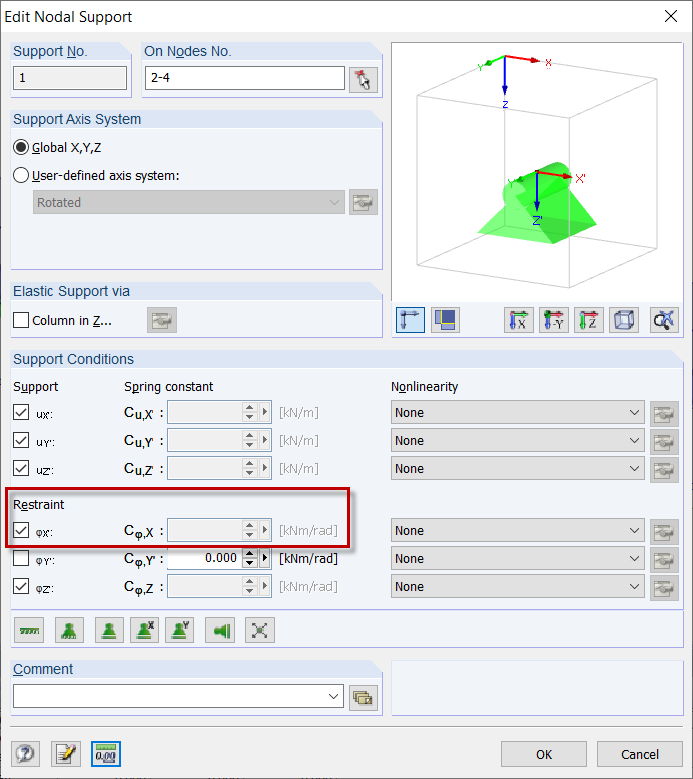Open nonlinearity dropdown for φX

coord(518,531)
